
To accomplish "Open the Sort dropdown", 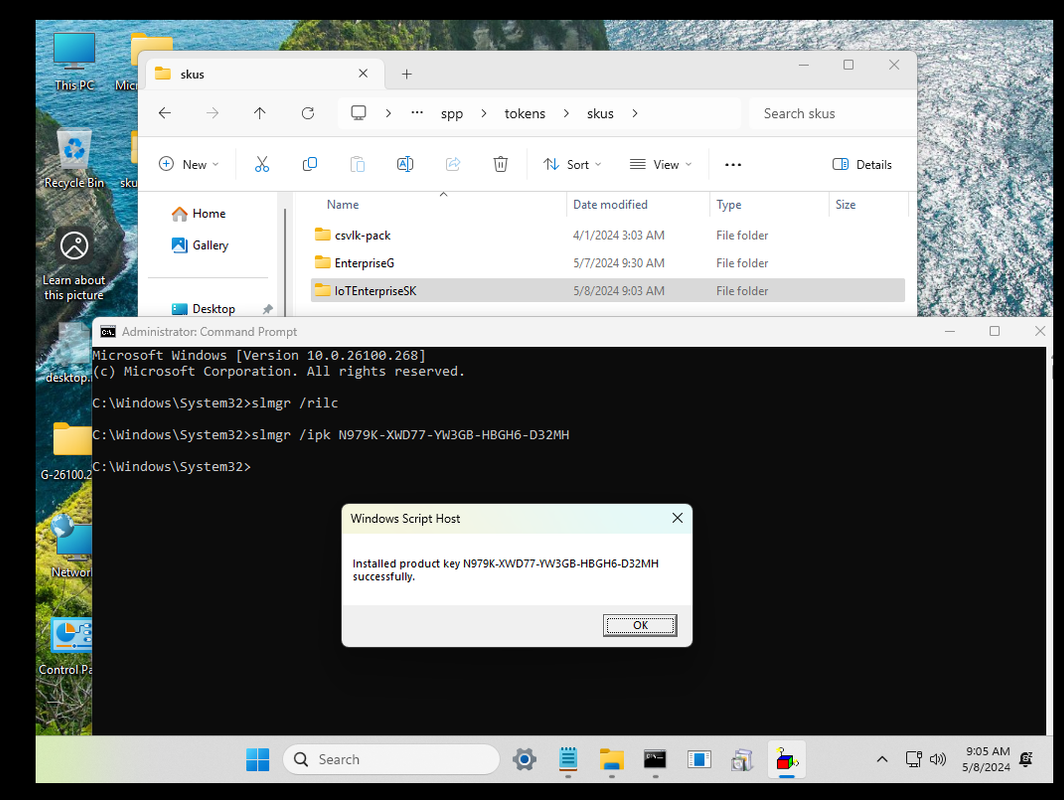I will (x=573, y=164).
